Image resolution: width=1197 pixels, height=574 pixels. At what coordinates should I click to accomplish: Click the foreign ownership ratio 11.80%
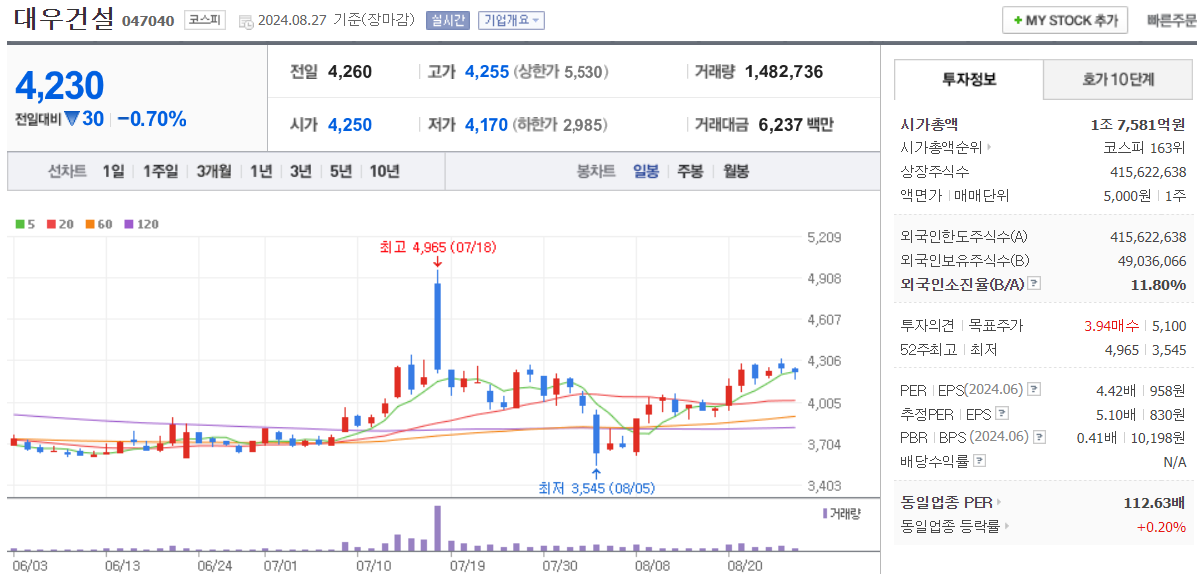[x=1159, y=285]
